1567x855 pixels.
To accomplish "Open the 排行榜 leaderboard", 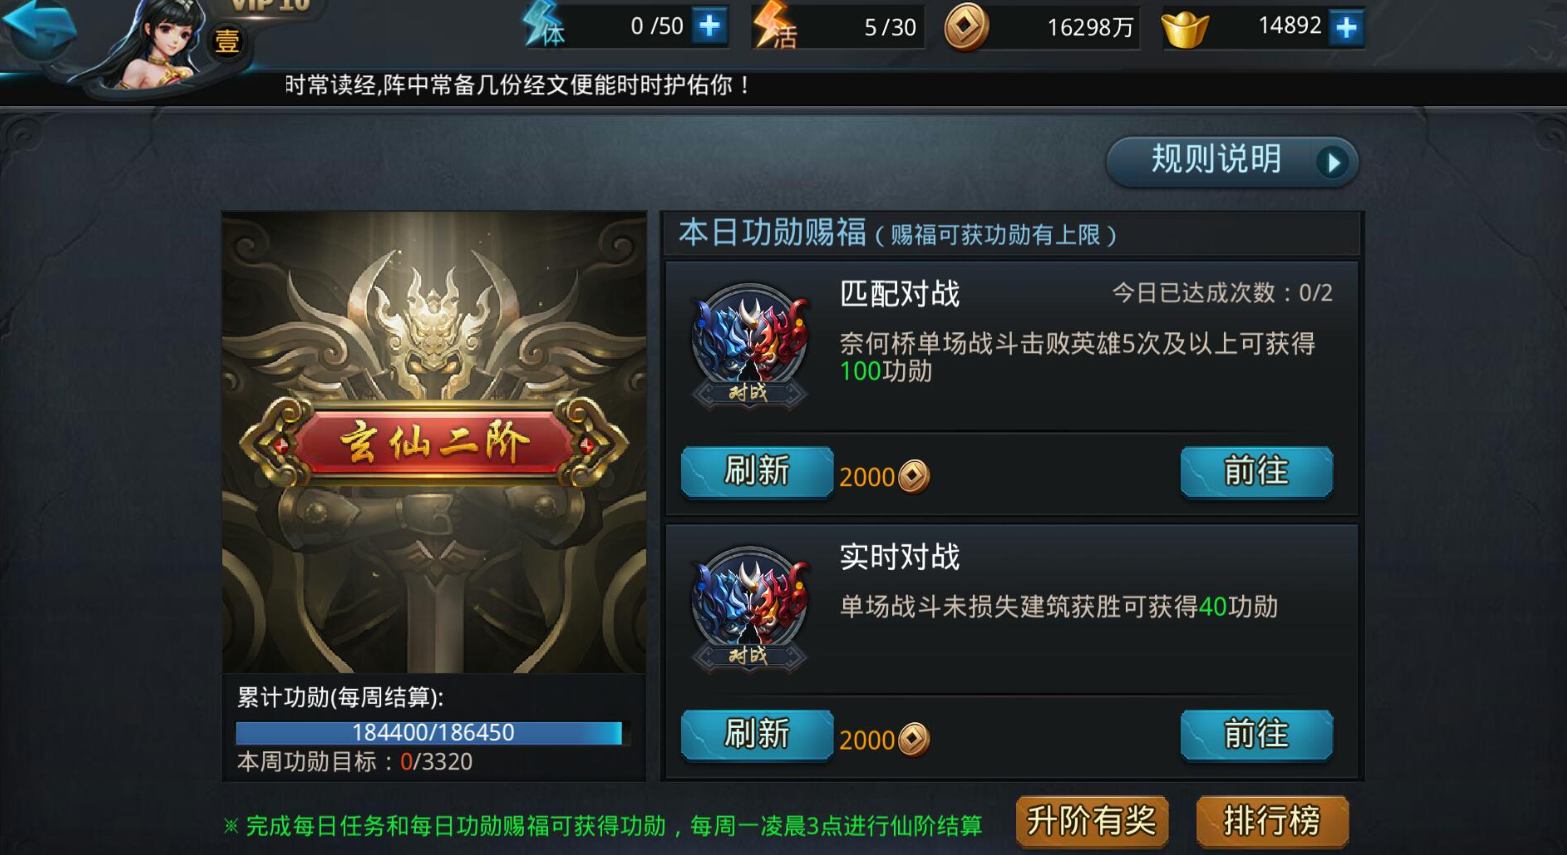I will (1272, 822).
